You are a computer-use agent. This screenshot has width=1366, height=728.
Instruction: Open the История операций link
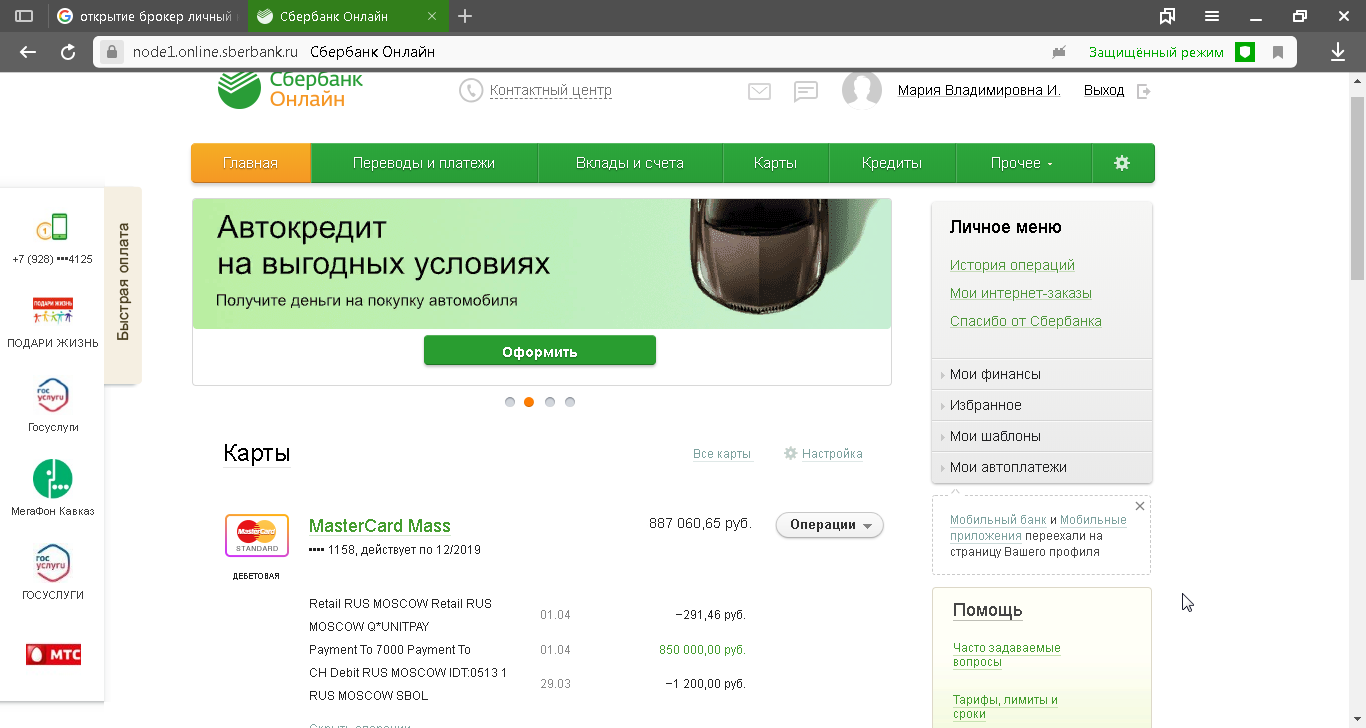pyautogui.click(x=1012, y=265)
